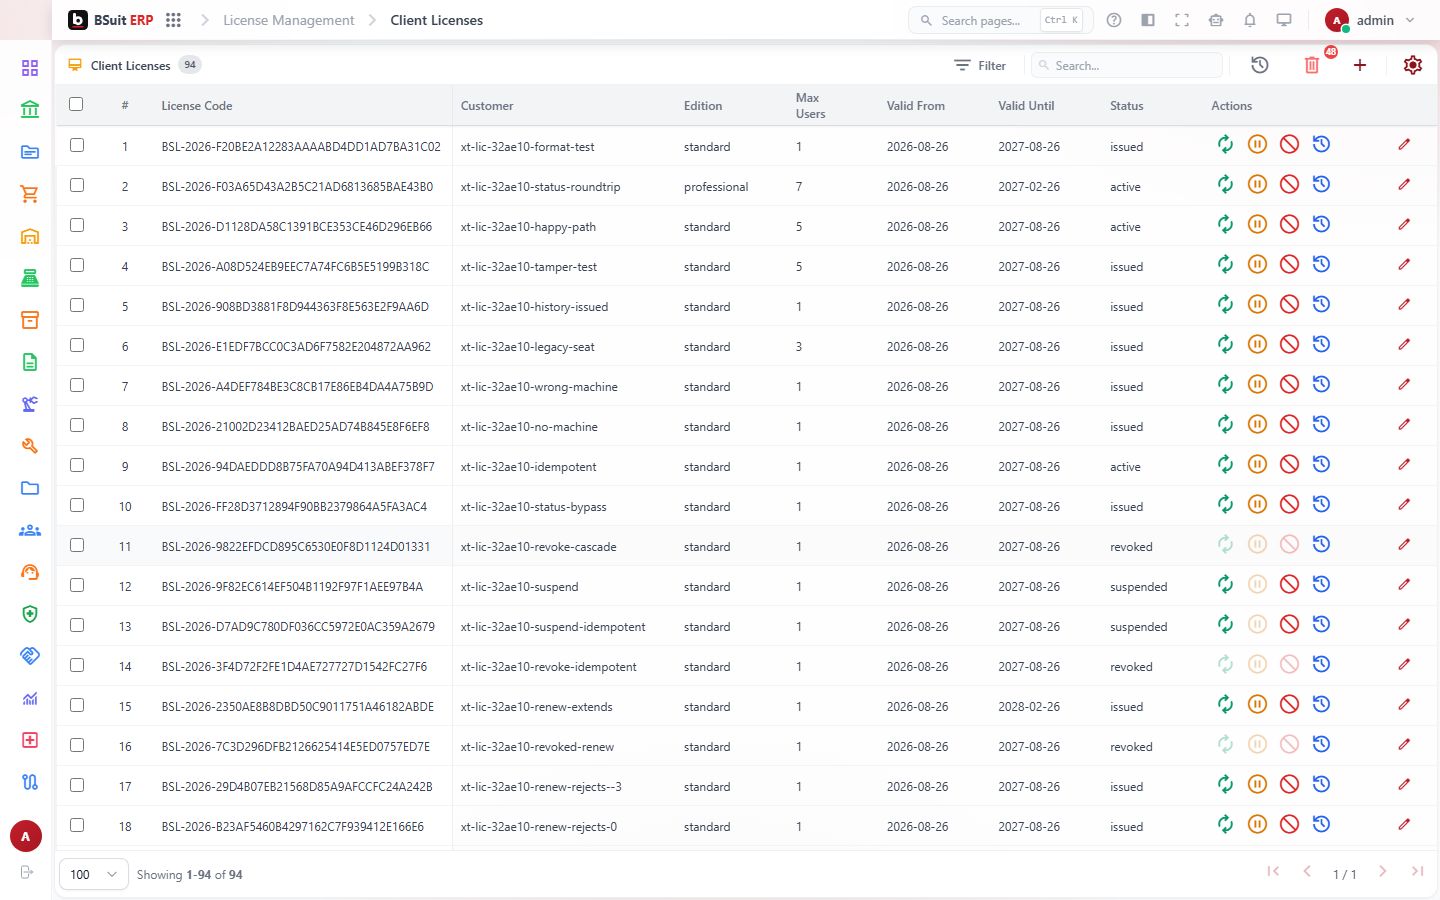
Task: Sort by License Code column header
Action: 197,105
